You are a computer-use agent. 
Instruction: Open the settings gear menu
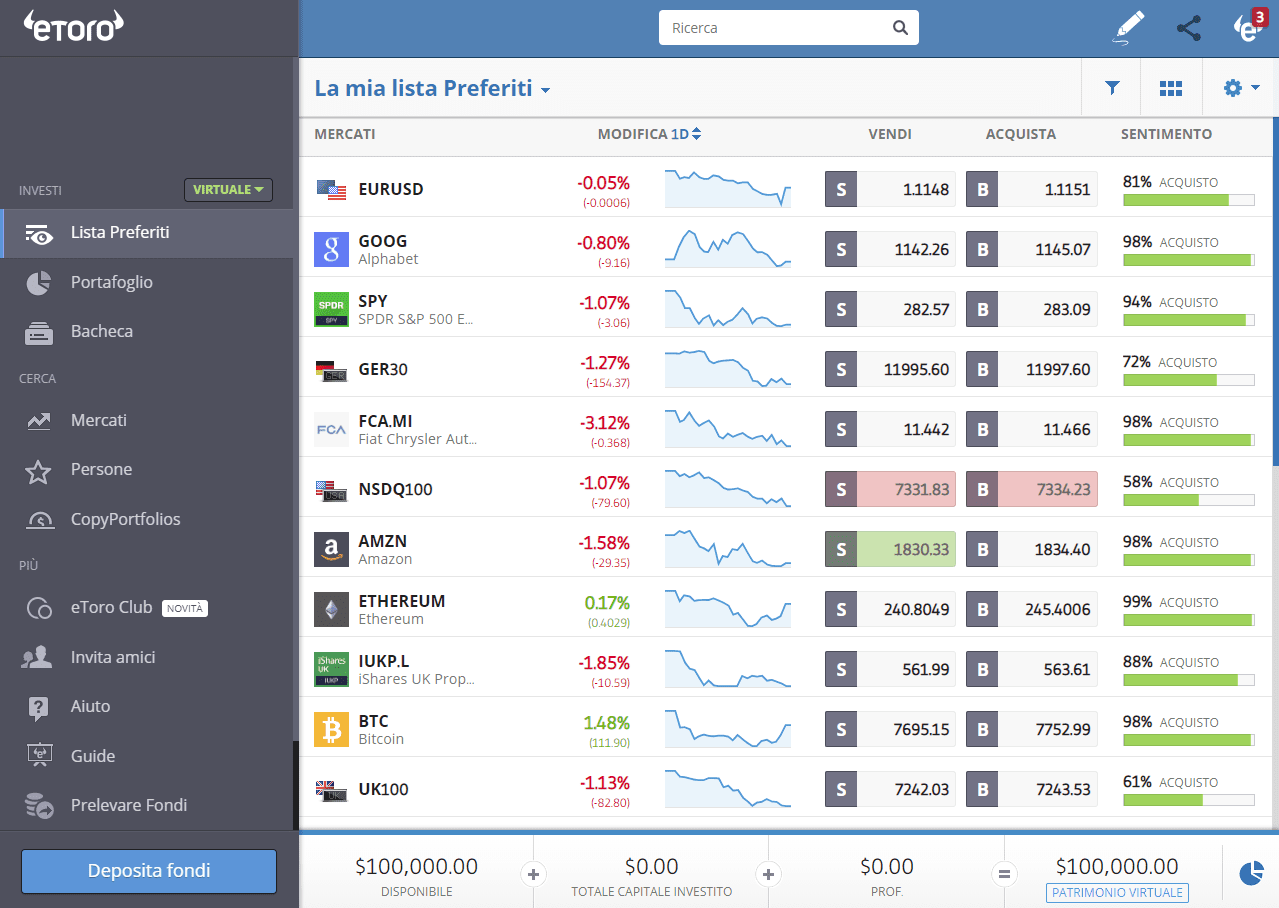(1241, 88)
